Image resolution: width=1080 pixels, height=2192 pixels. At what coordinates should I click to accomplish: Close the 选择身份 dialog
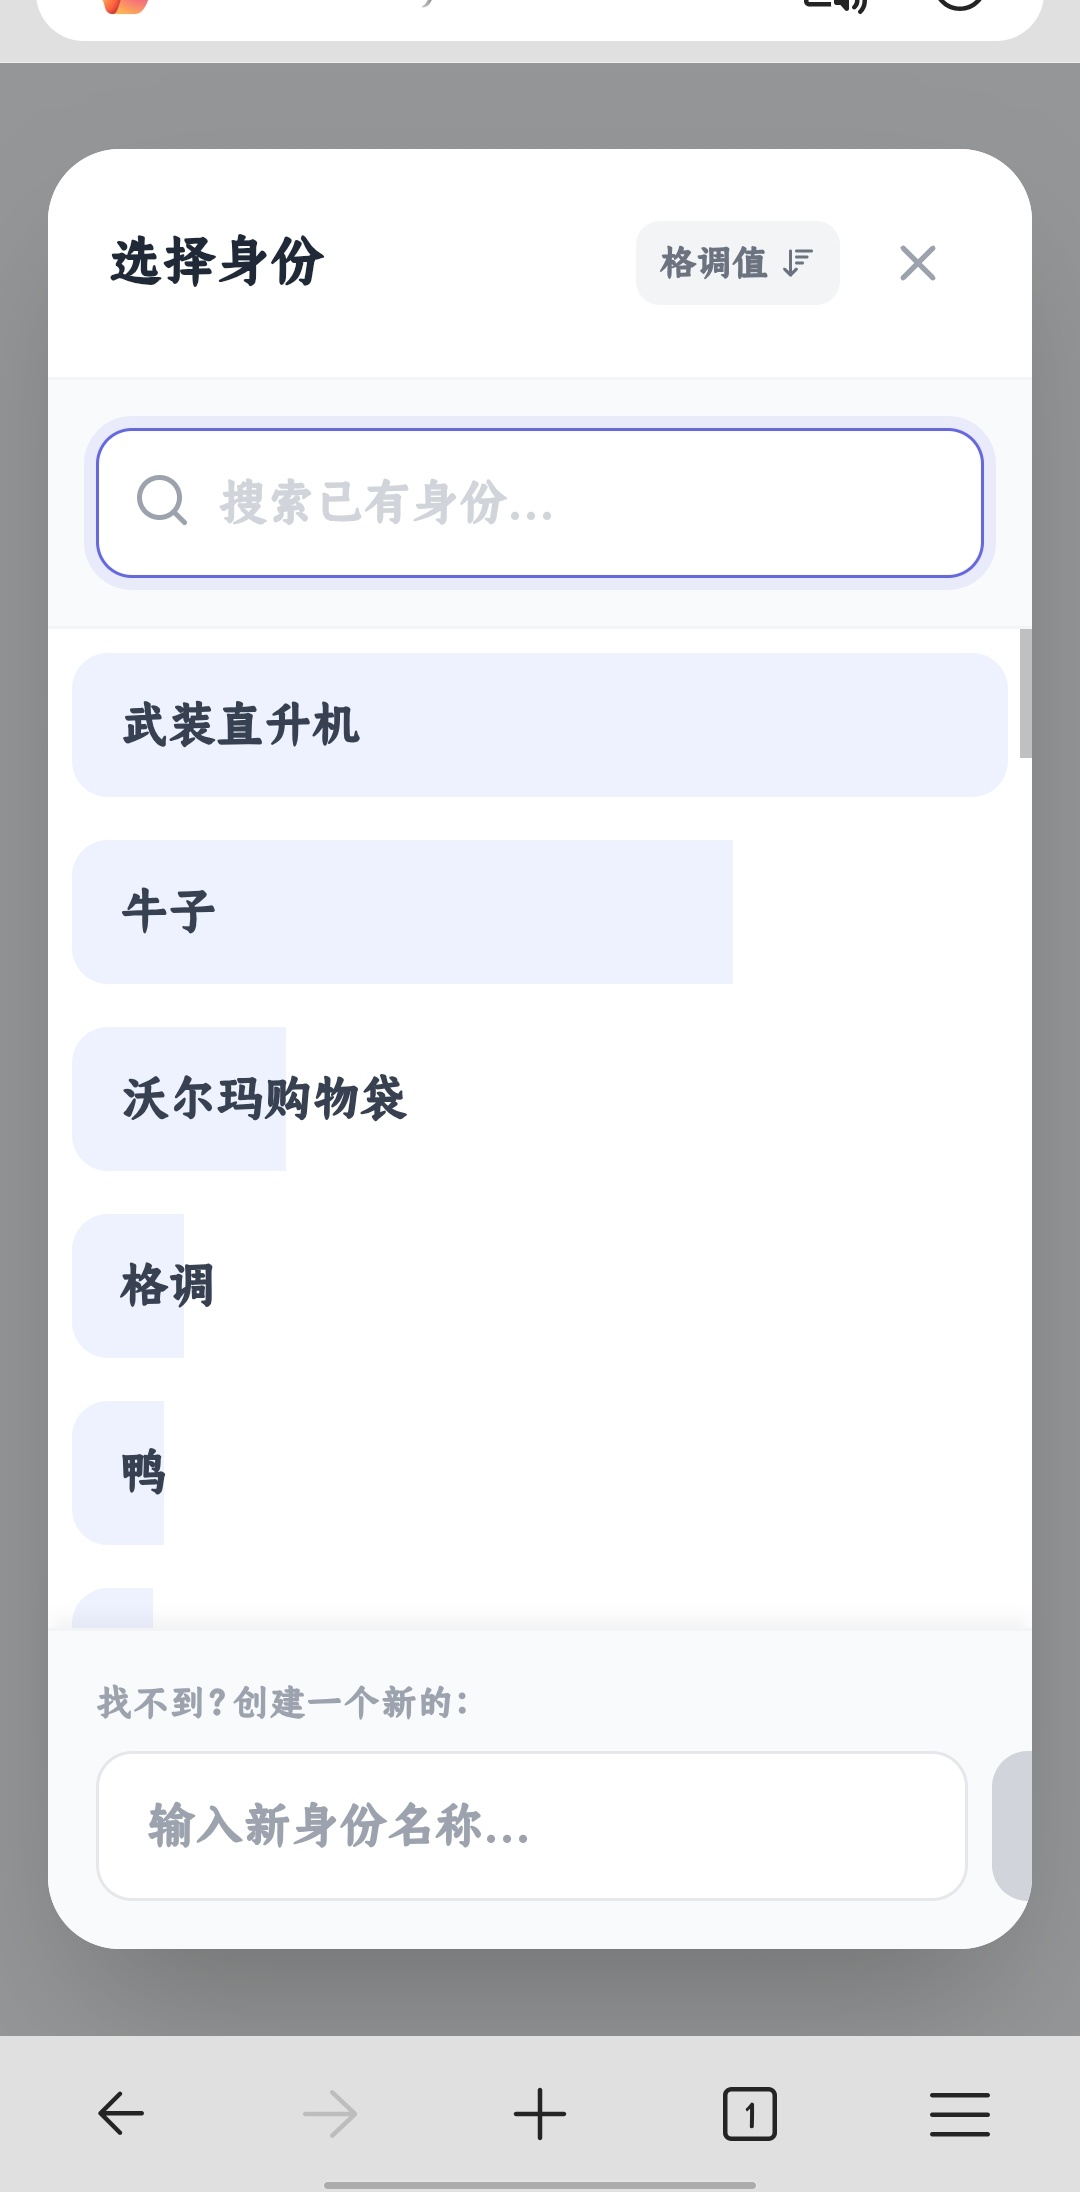(x=917, y=263)
